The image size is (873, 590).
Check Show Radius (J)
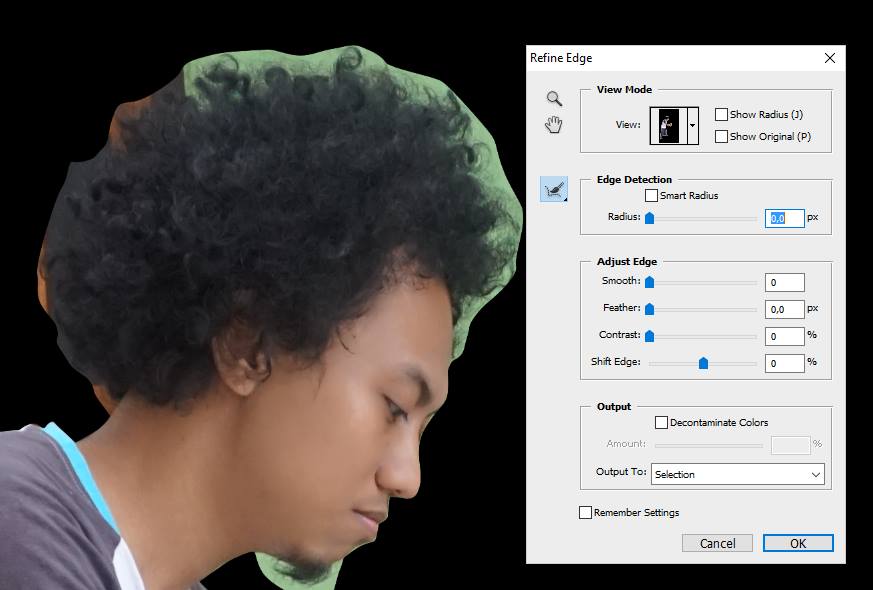pyautogui.click(x=721, y=114)
